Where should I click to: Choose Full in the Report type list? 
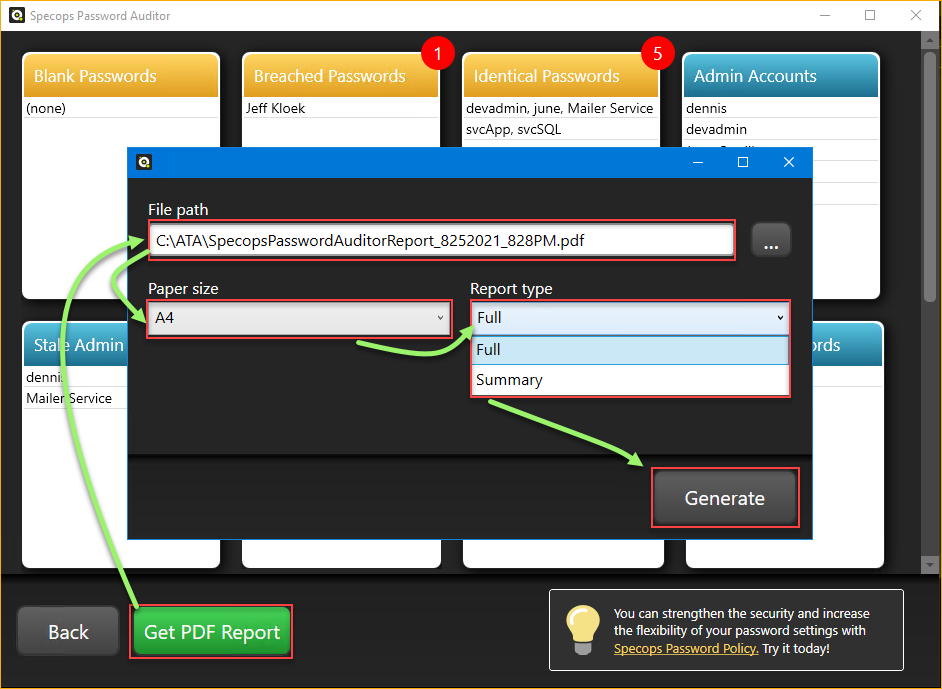(630, 350)
